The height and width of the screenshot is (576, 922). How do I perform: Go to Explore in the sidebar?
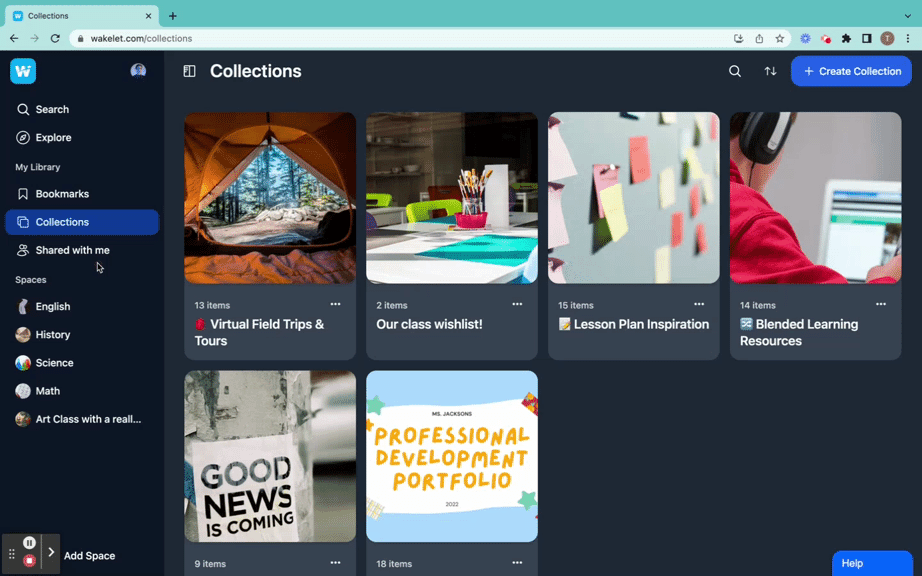pos(53,138)
